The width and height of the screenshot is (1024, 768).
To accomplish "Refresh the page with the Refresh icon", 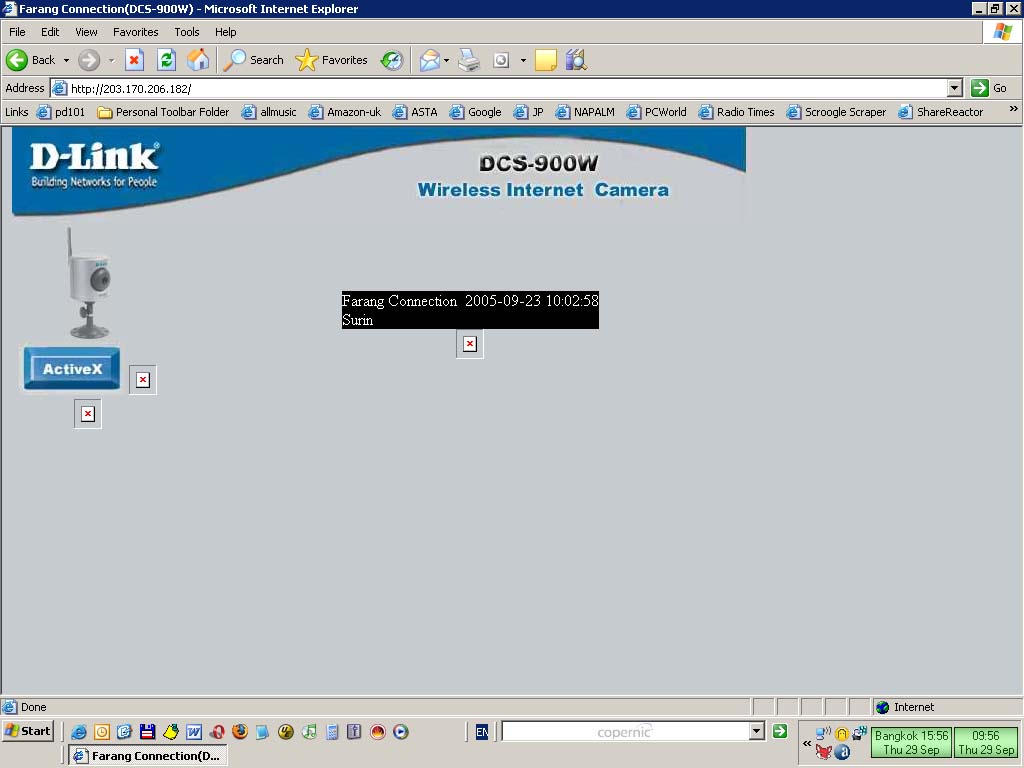I will [166, 60].
